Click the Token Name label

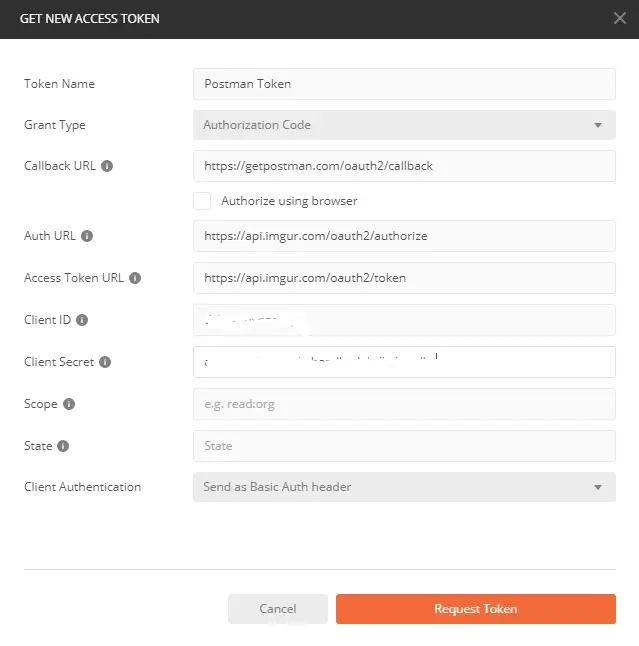point(59,84)
